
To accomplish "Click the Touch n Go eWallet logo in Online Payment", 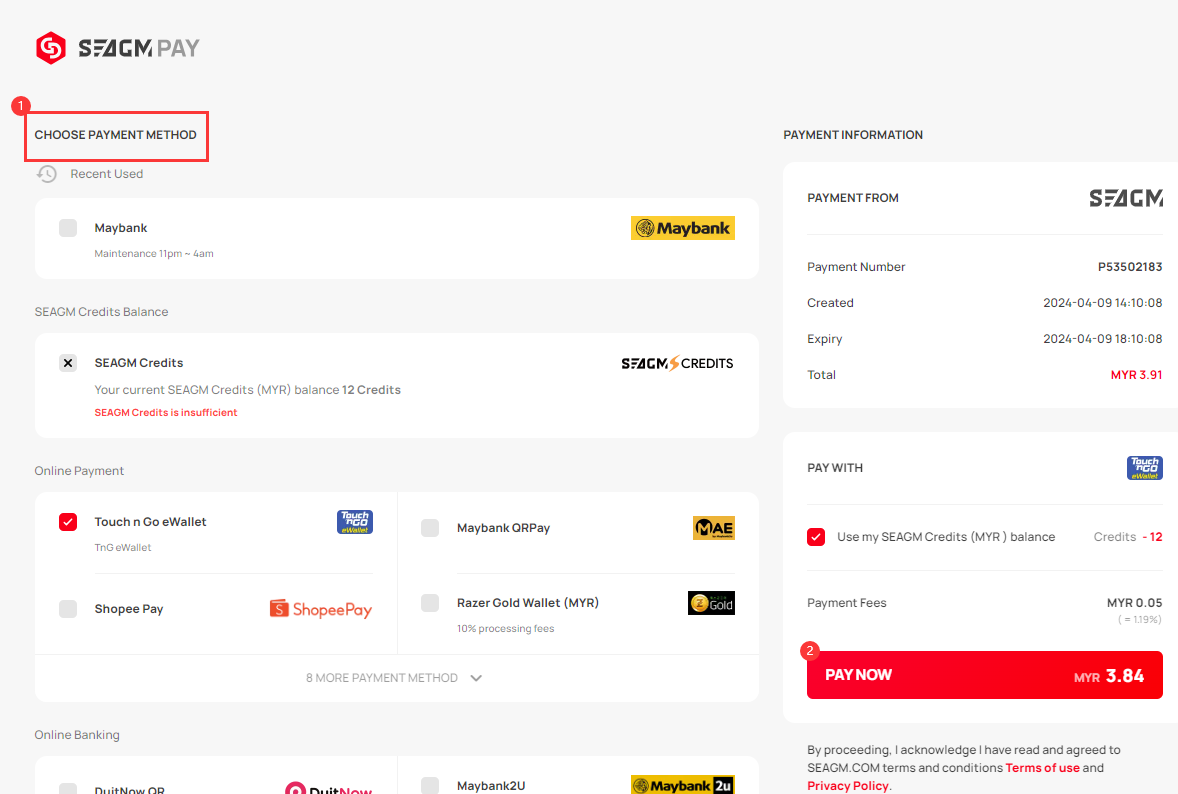I will [355, 522].
